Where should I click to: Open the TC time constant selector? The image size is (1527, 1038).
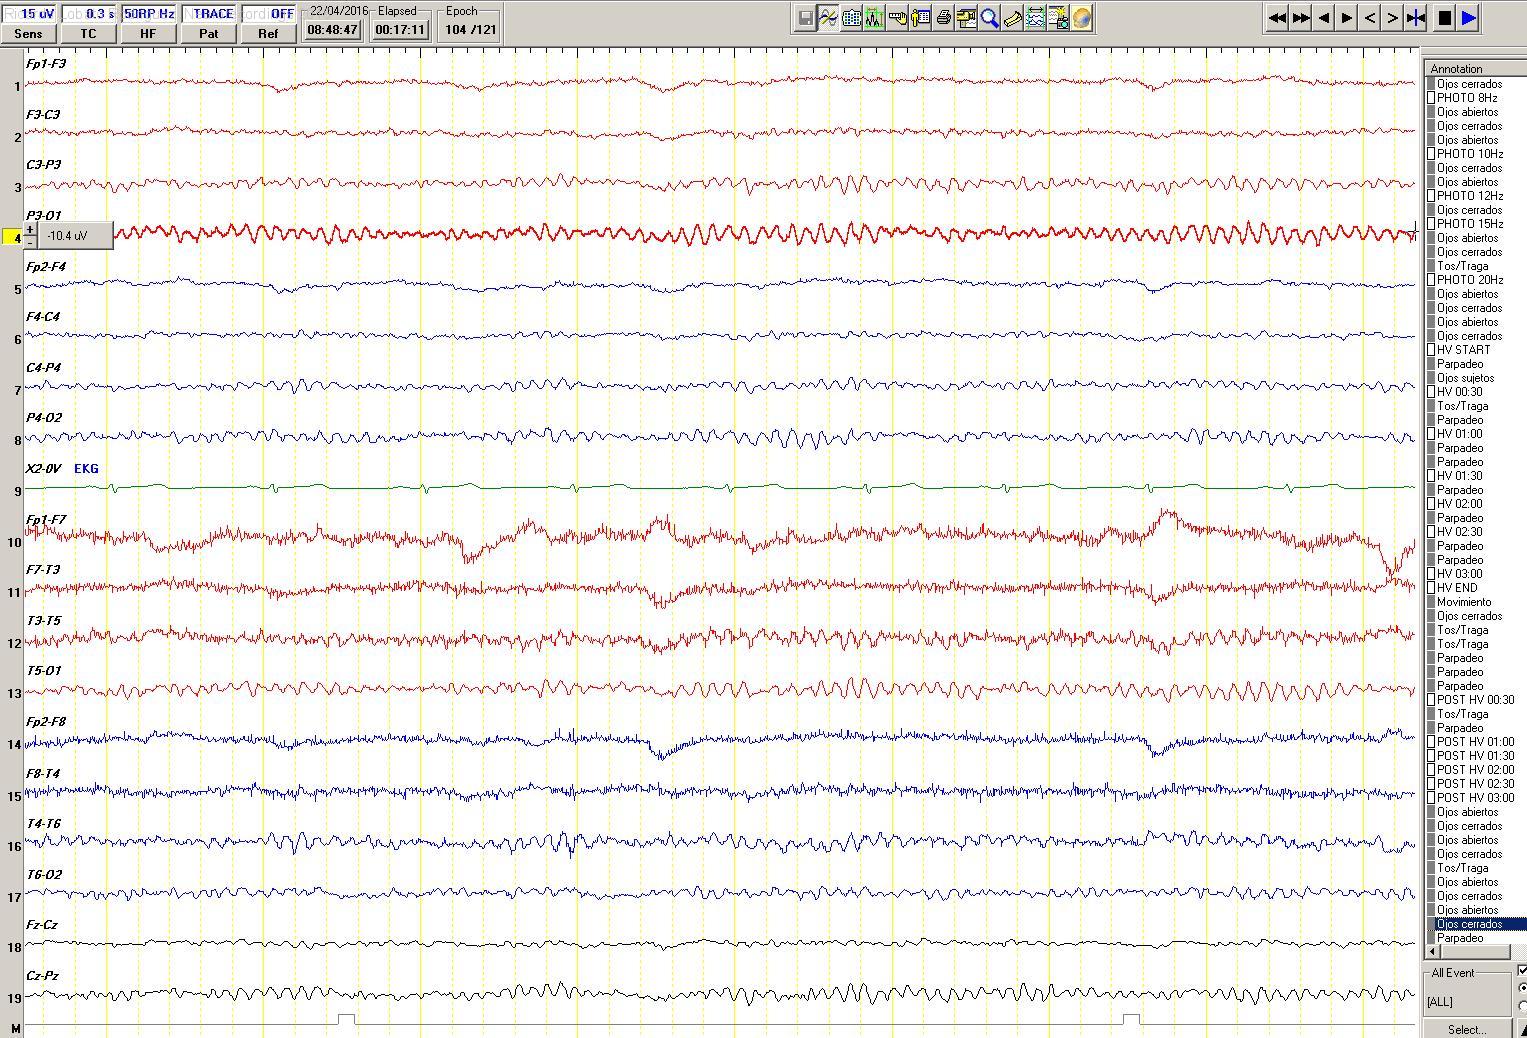(88, 33)
